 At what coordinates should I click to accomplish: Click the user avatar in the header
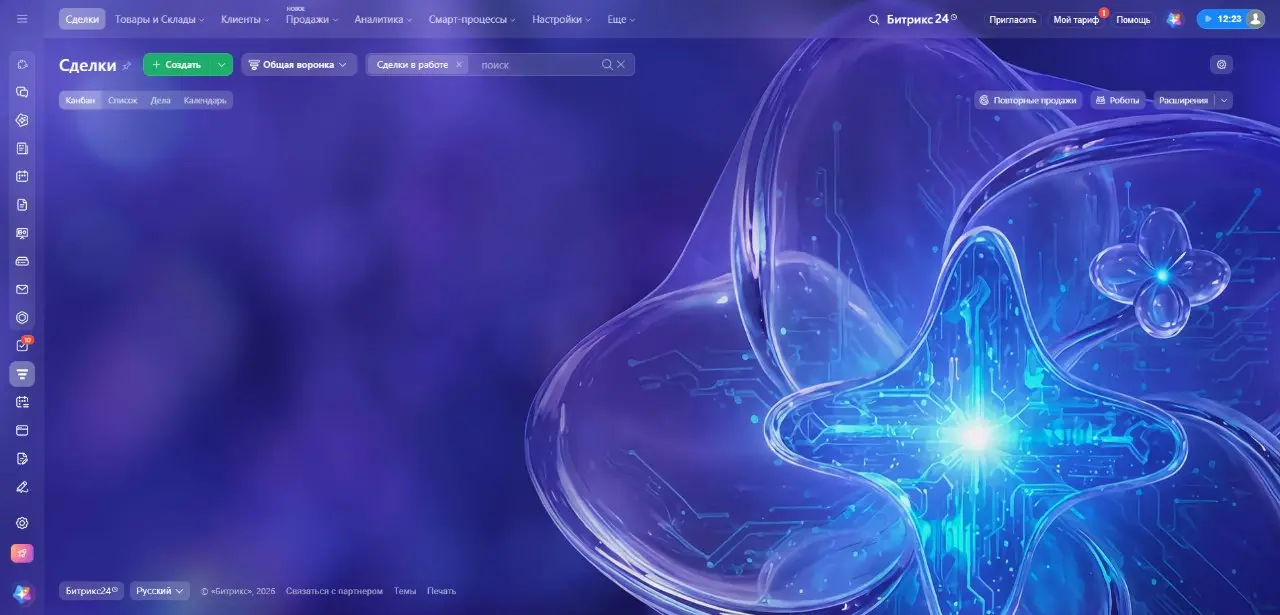pyautogui.click(x=1255, y=19)
